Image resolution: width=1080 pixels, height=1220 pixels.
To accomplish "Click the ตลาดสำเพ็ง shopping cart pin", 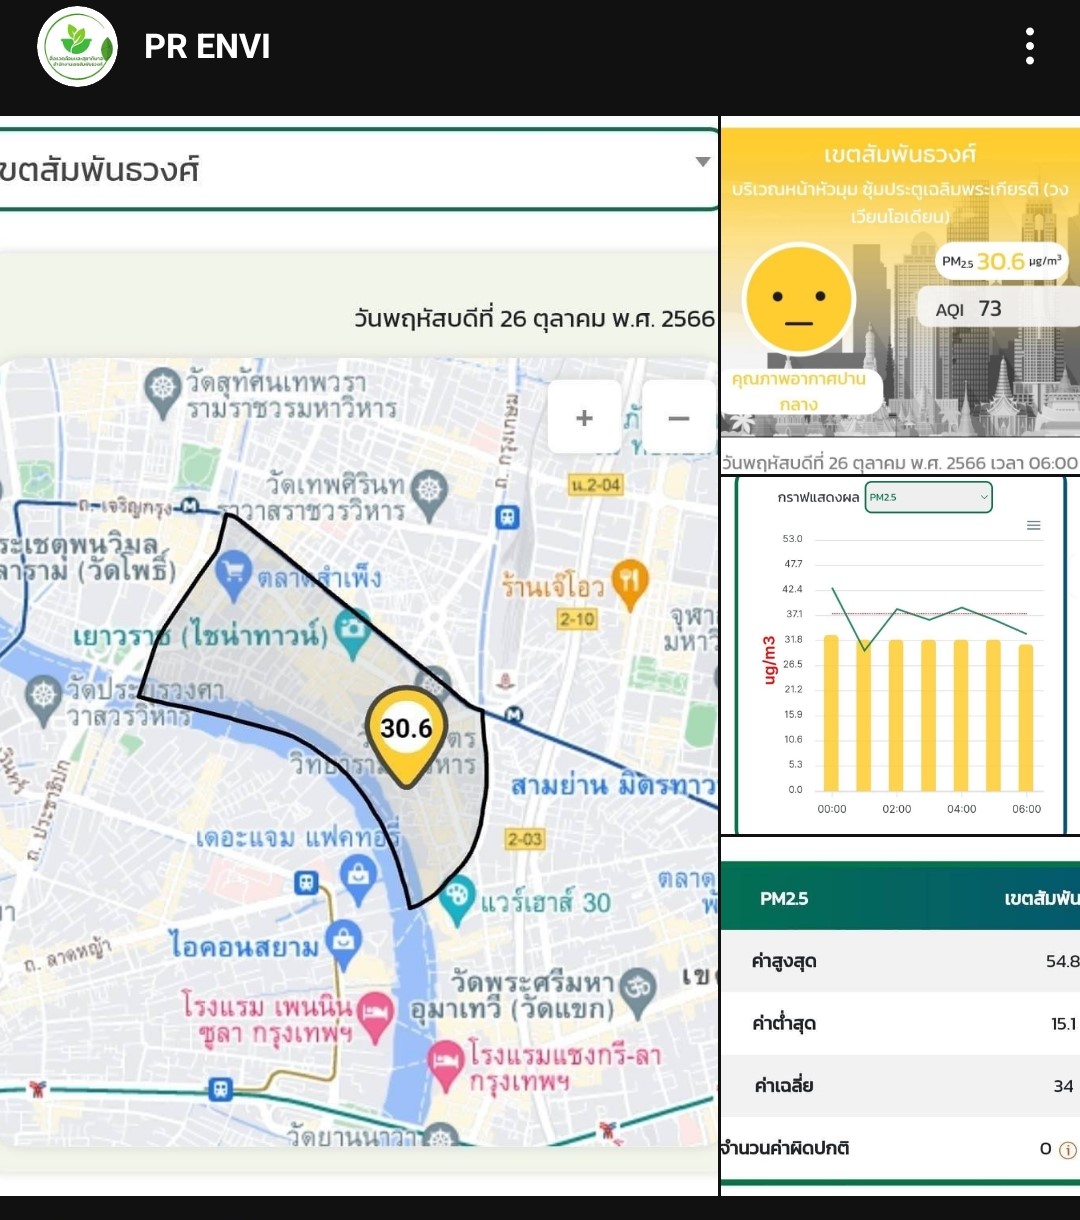I will coord(233,575).
